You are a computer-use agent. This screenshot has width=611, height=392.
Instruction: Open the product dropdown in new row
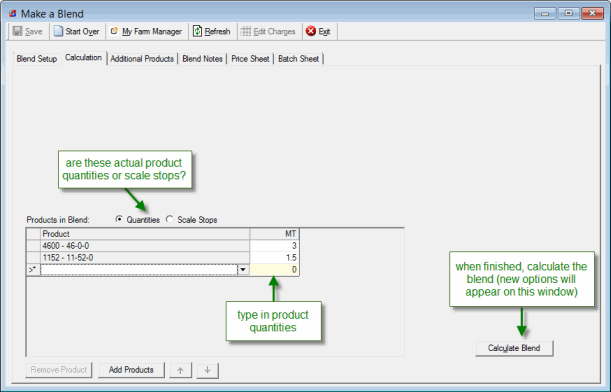243,270
